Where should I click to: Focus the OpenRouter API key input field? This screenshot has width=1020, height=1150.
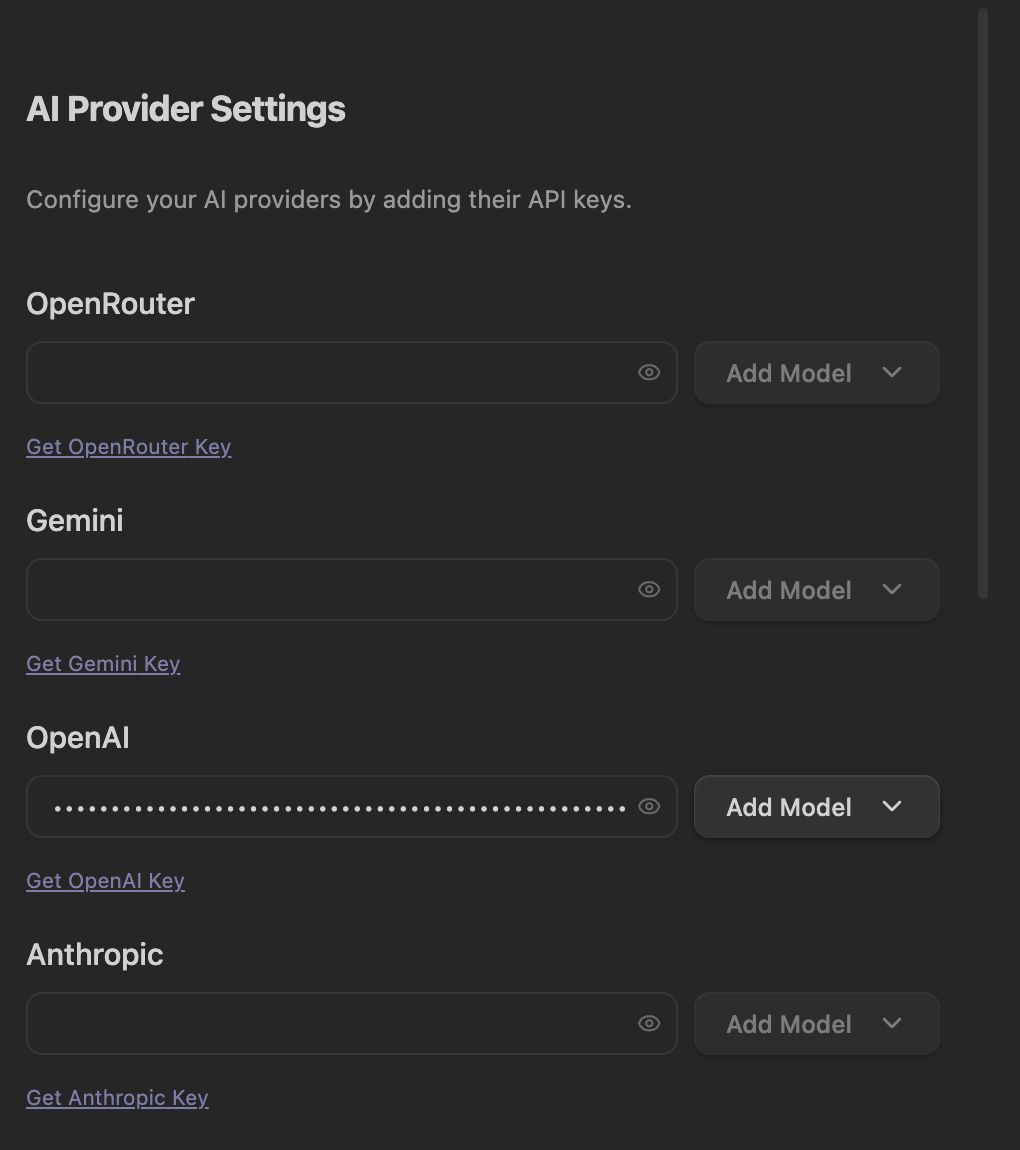pos(330,373)
